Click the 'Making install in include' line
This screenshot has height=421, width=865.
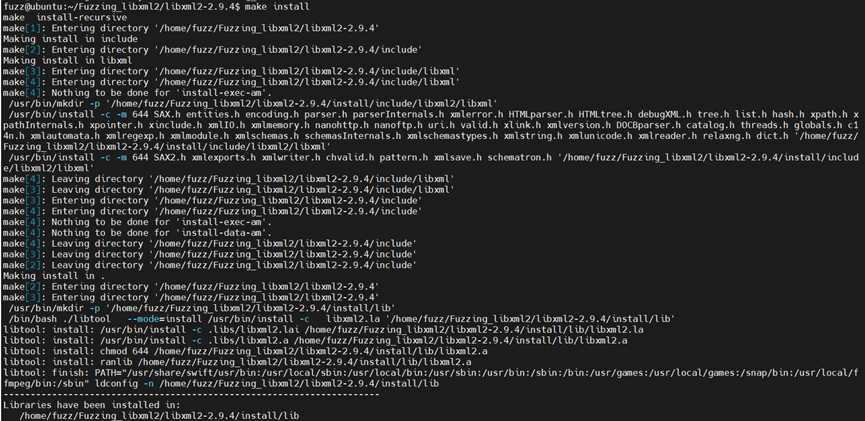(70, 39)
